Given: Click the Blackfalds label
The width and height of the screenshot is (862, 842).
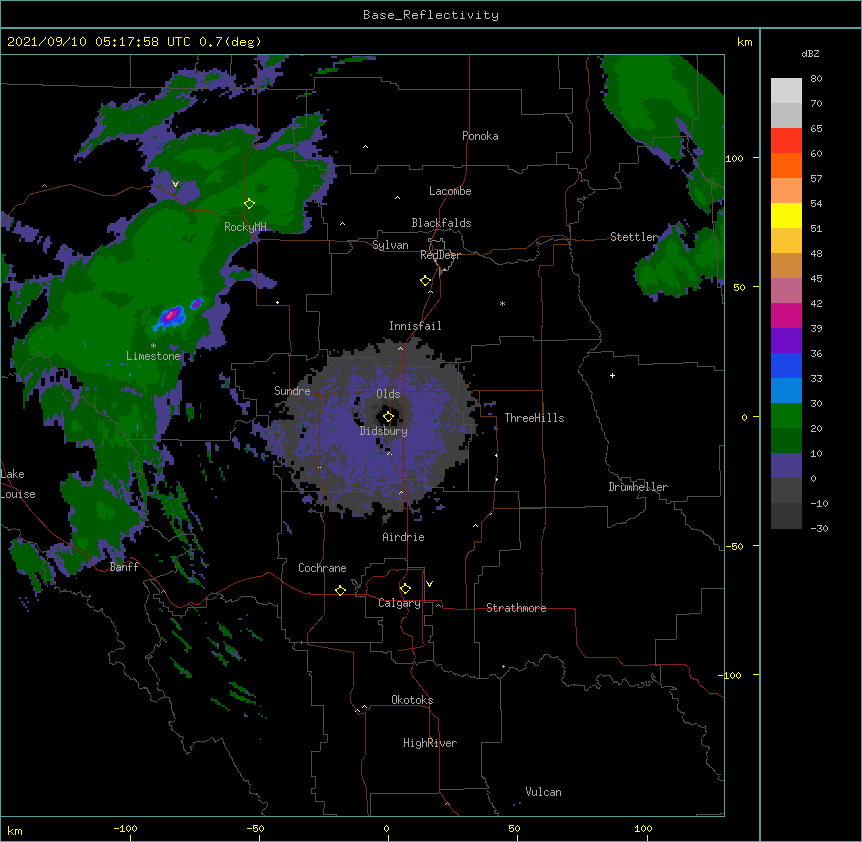Looking at the screenshot, I should pyautogui.click(x=441, y=223).
